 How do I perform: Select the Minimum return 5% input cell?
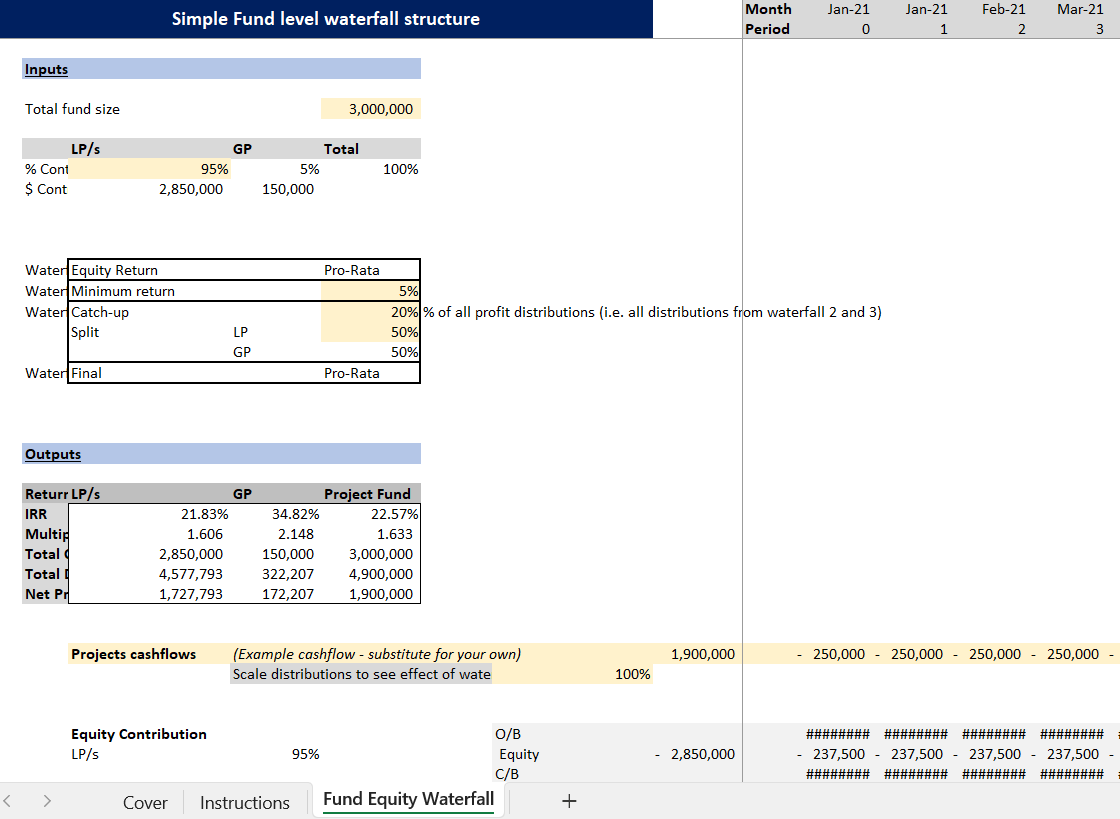(371, 291)
